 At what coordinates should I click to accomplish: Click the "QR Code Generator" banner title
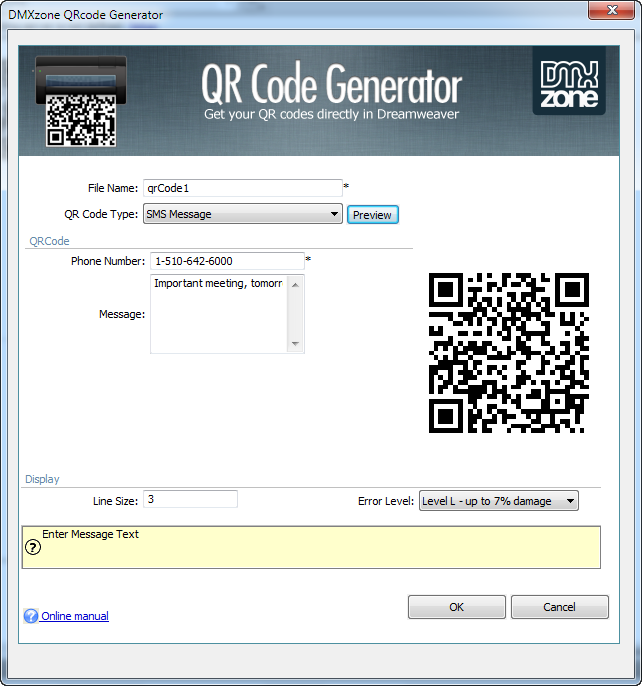331,83
